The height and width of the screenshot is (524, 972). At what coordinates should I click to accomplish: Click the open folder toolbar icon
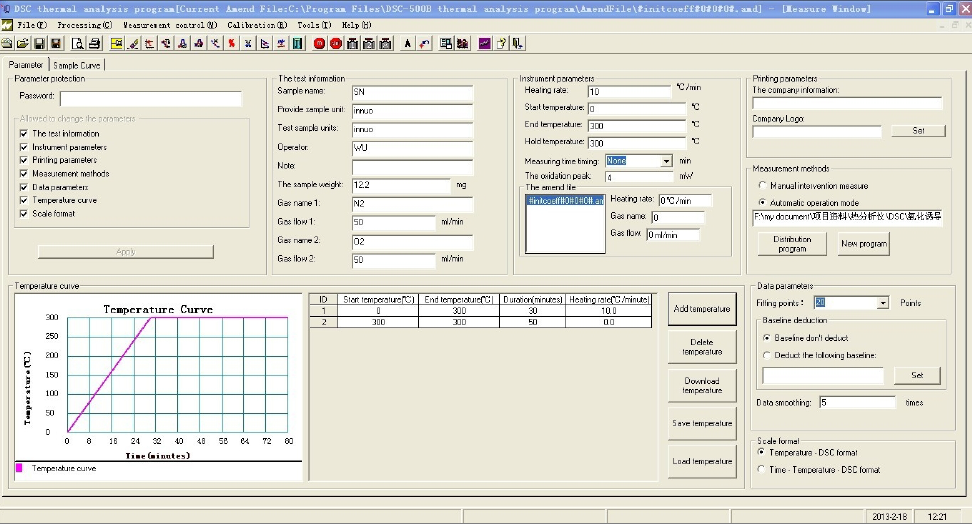point(23,43)
